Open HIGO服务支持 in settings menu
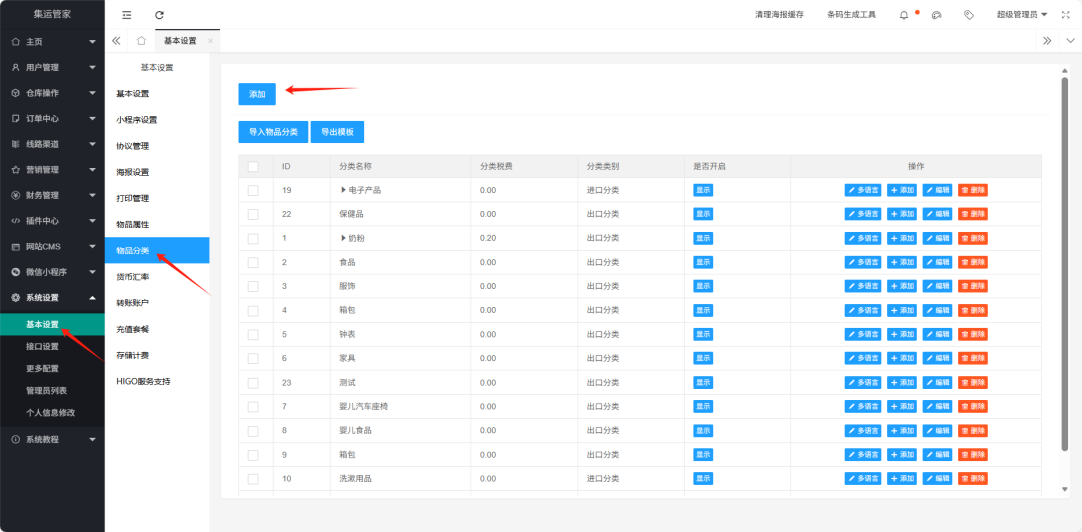1082x532 pixels. coord(157,382)
